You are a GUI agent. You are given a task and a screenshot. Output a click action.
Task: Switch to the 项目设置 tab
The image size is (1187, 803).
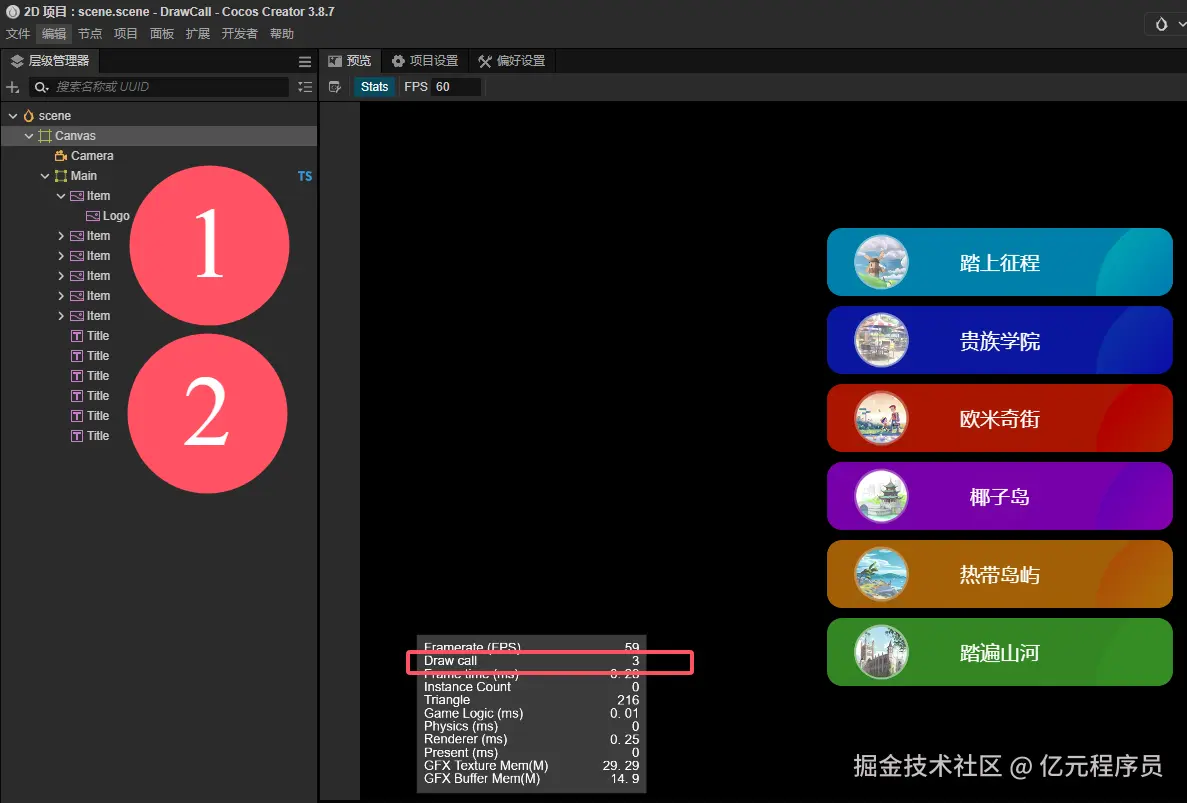tap(425, 61)
